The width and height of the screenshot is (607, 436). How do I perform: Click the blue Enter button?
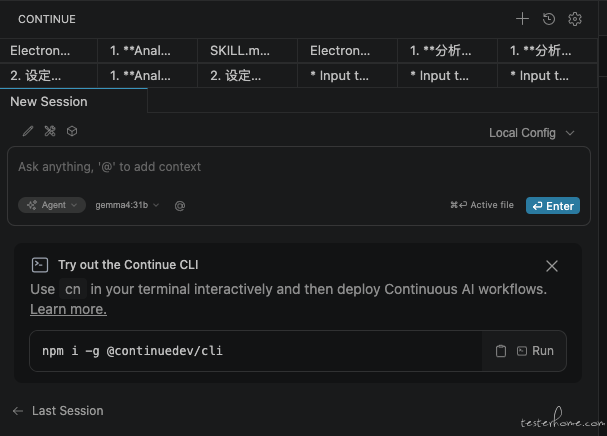pos(552,206)
